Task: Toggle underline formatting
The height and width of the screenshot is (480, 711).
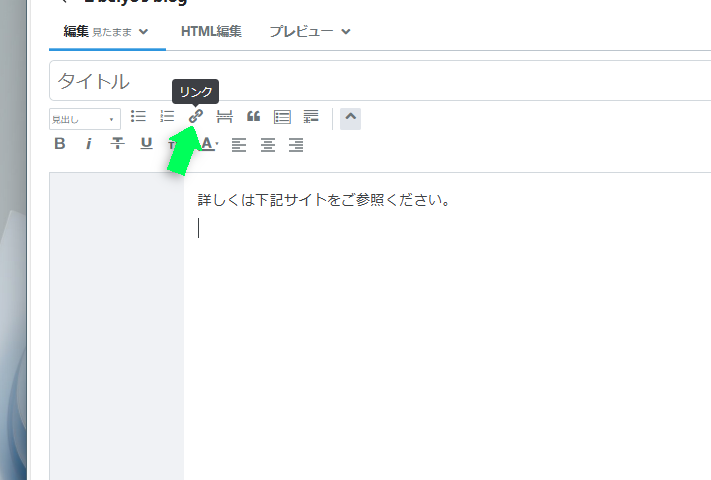Action: tap(146, 144)
